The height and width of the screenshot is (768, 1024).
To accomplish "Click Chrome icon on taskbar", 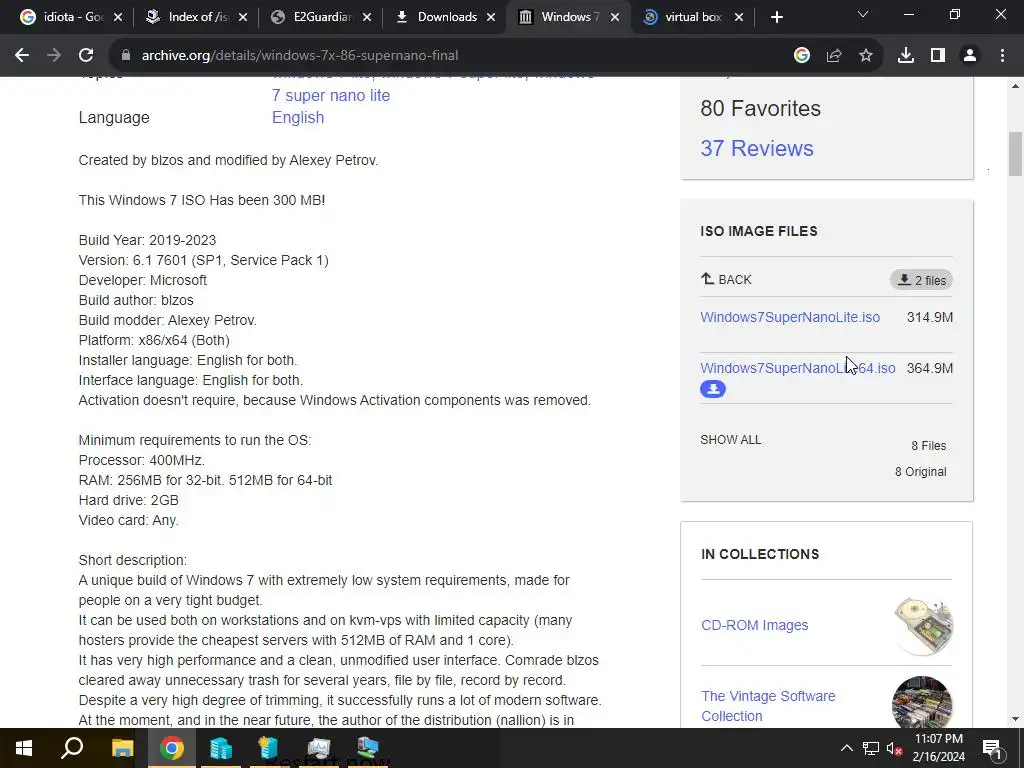I will click(172, 748).
